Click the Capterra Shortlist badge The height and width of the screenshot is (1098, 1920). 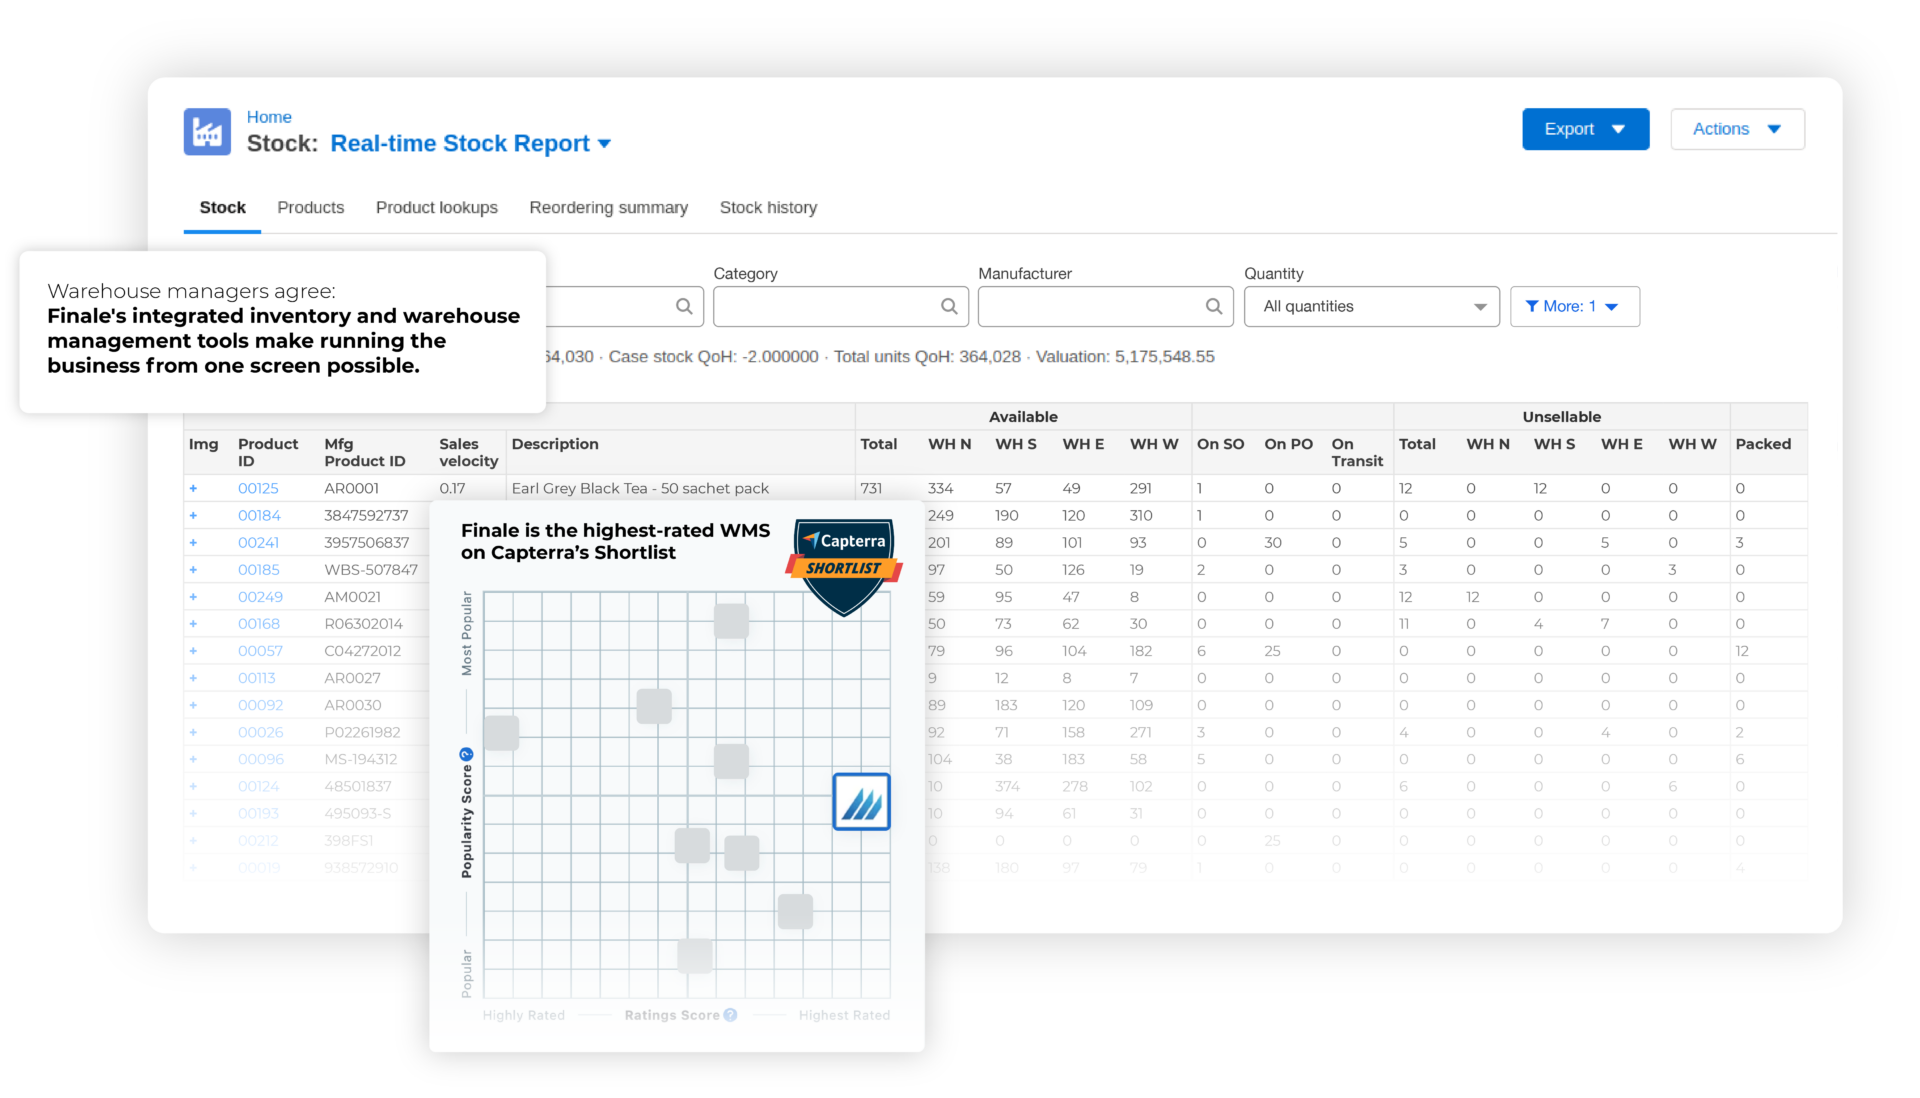coord(845,567)
